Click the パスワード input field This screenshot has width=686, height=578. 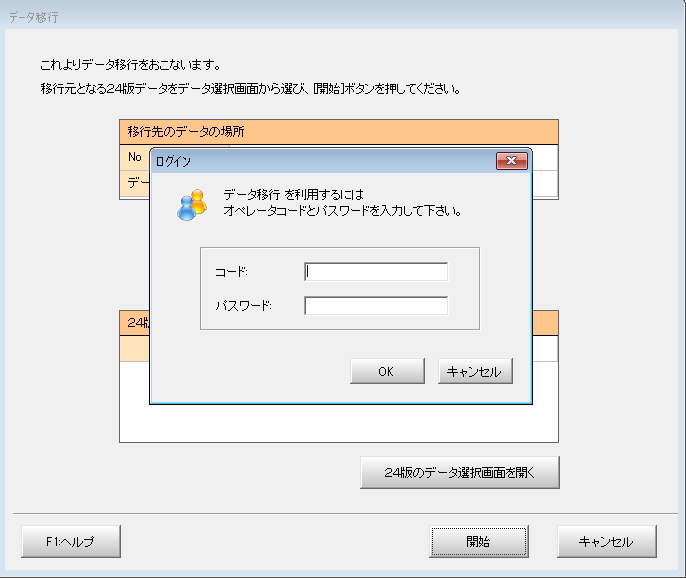(x=376, y=305)
